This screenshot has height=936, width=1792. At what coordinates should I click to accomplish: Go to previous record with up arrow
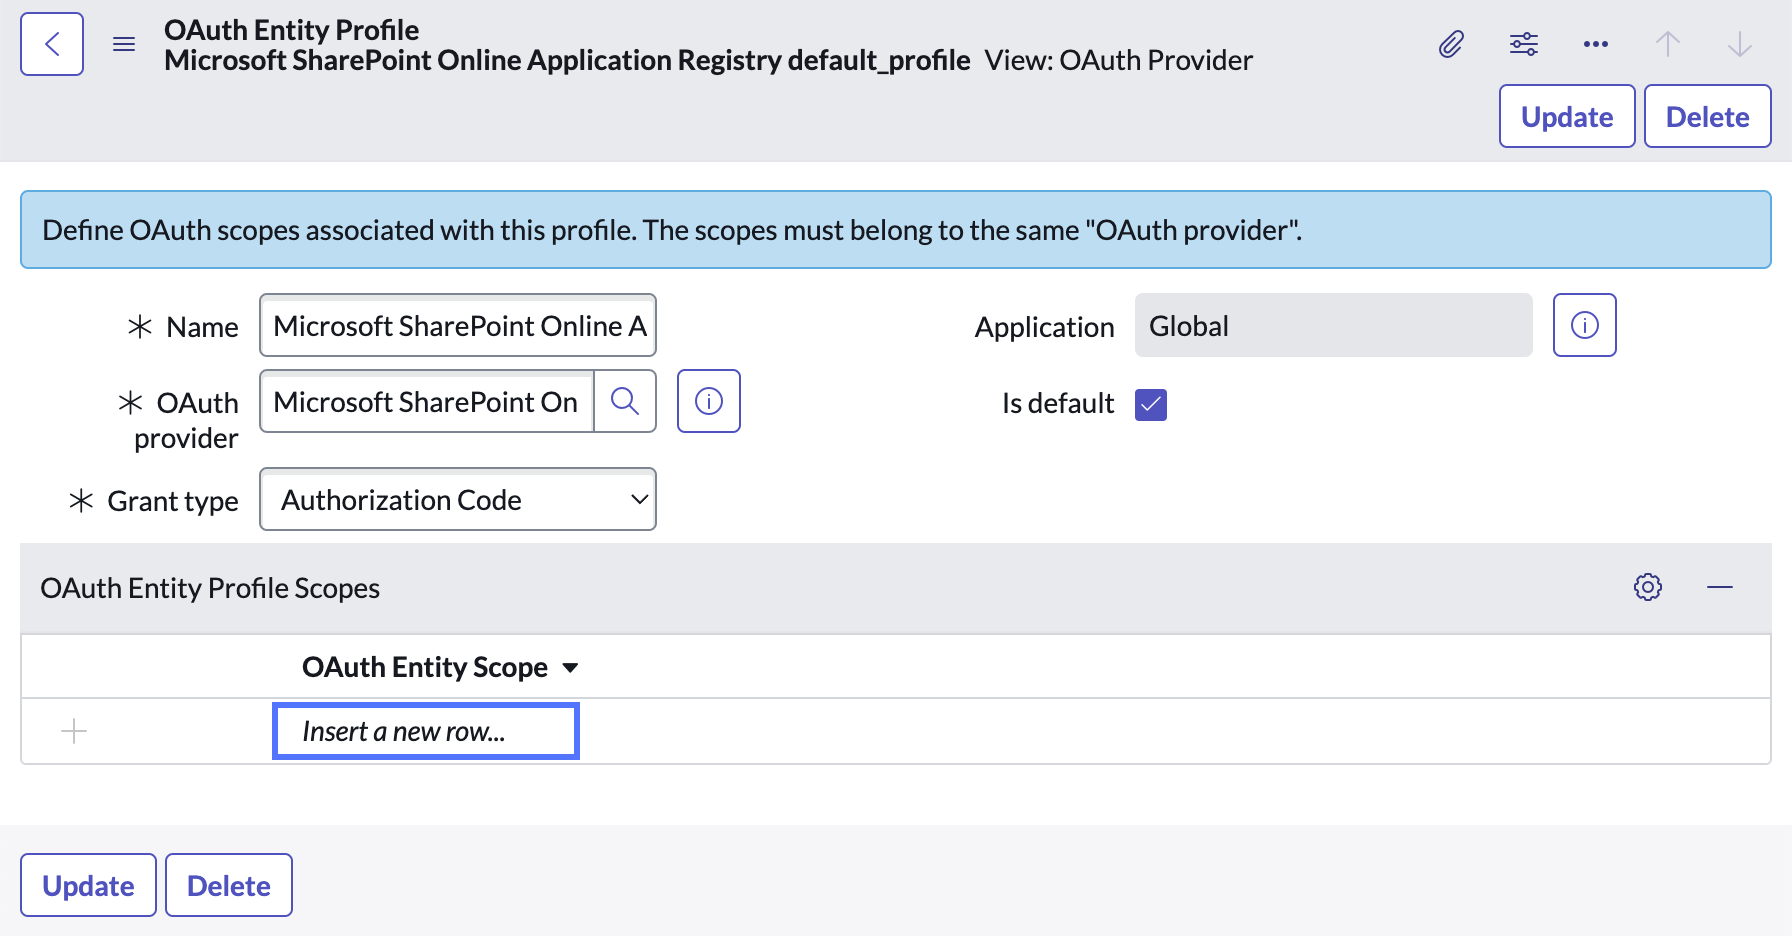pos(1668,44)
